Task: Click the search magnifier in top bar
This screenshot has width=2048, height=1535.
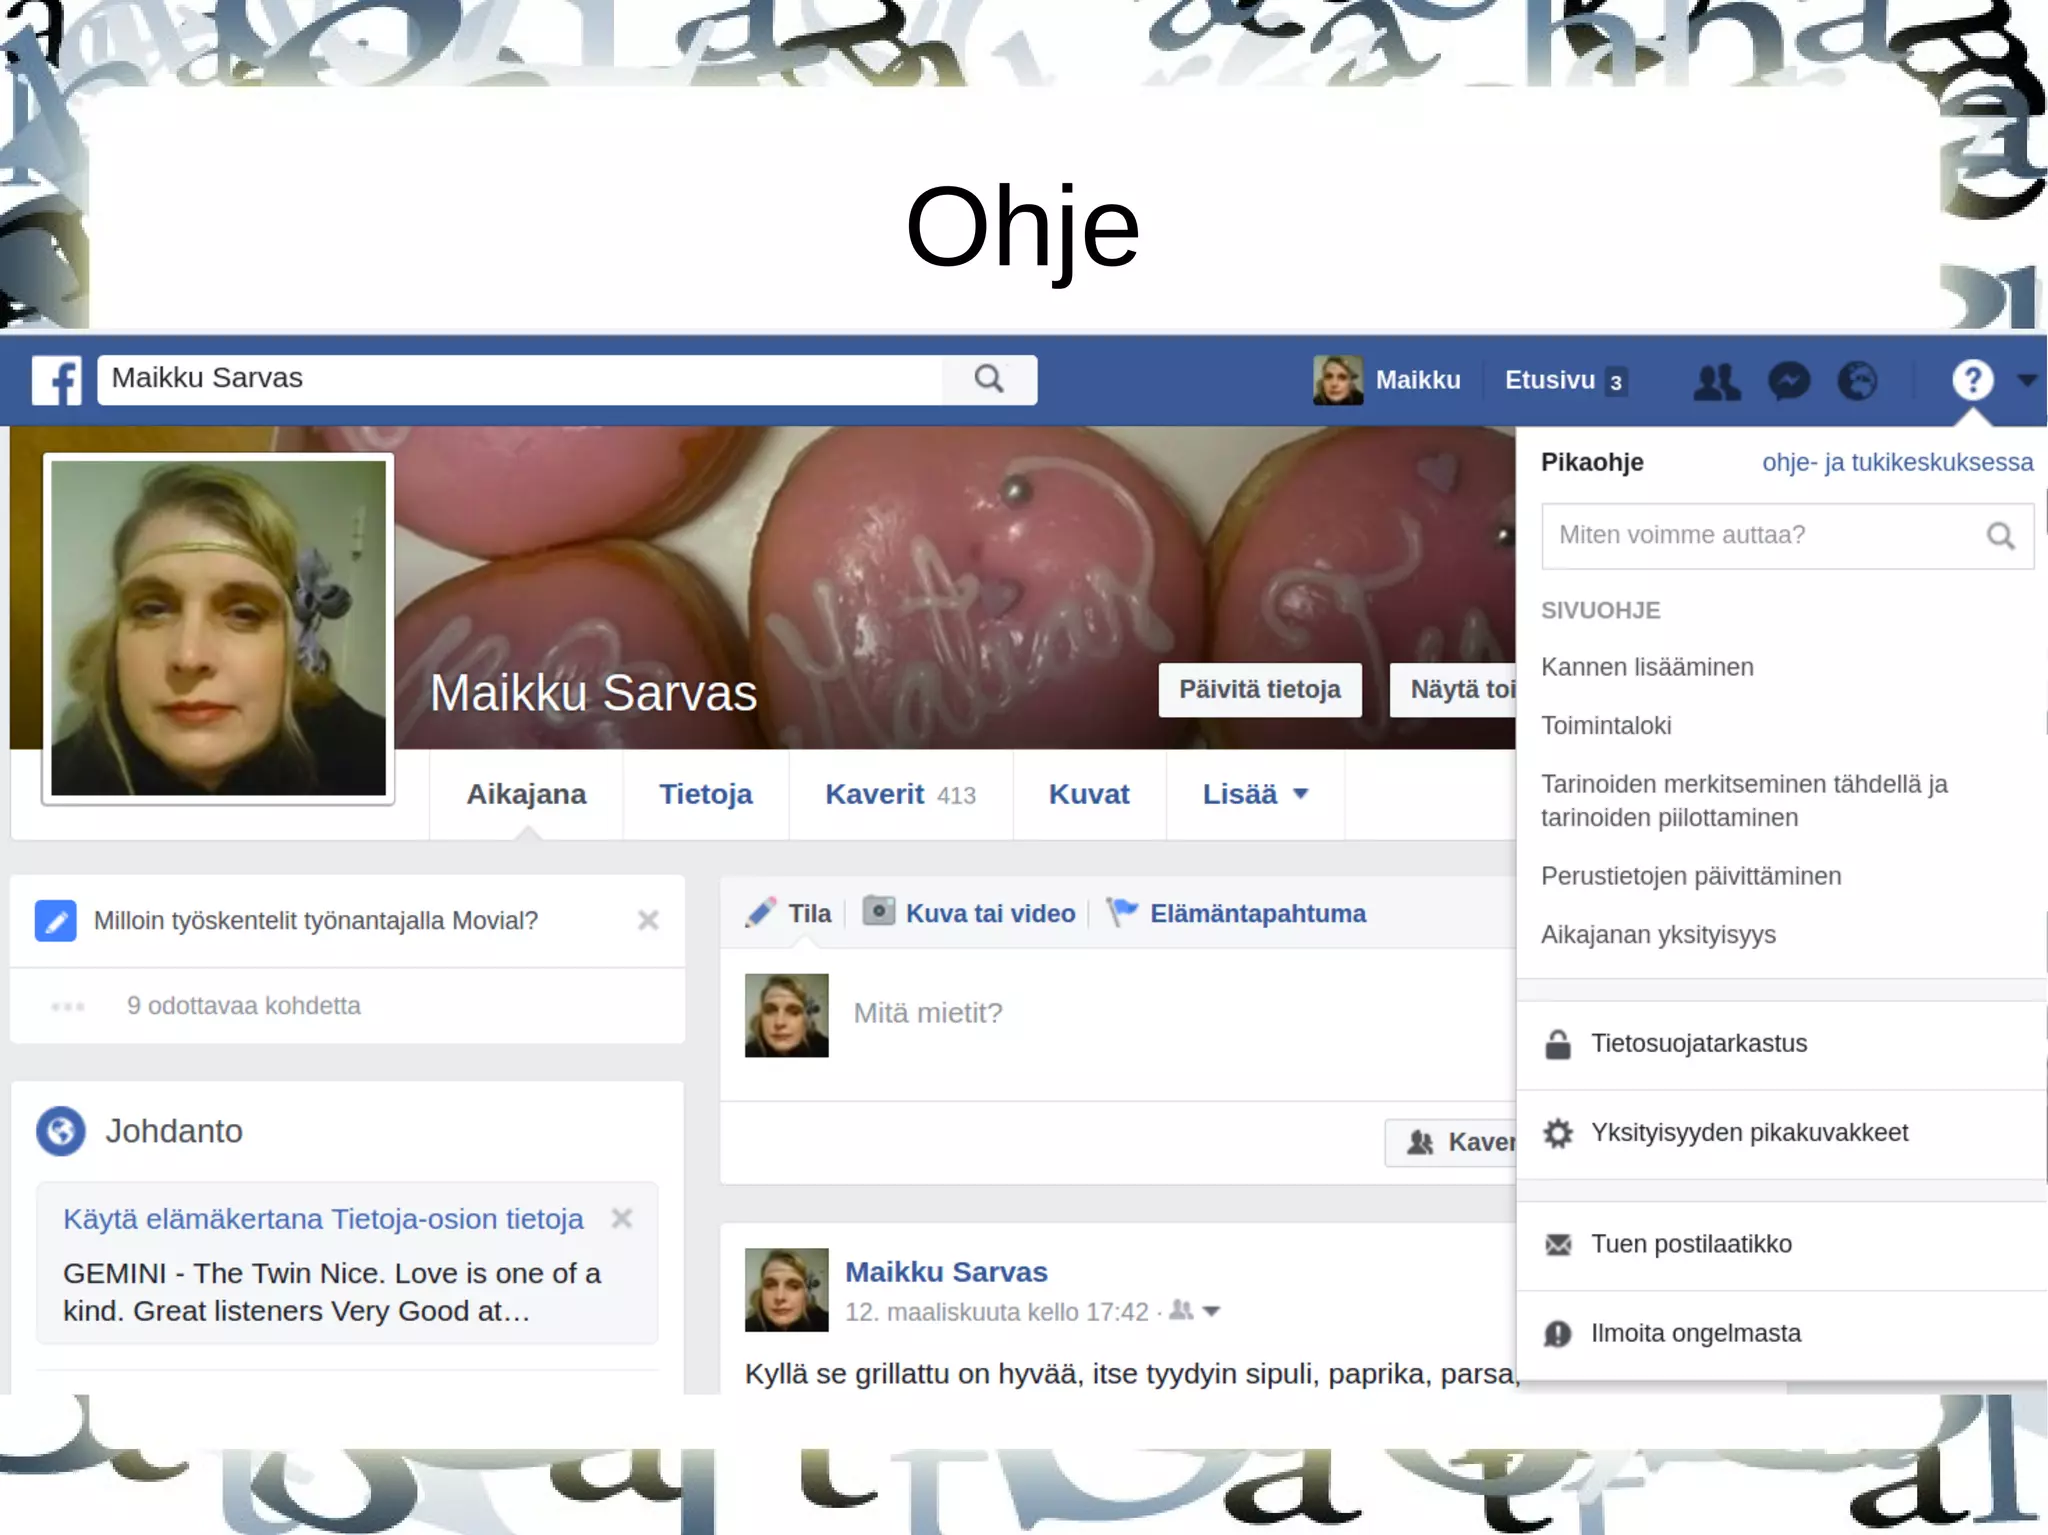Action: (x=989, y=379)
